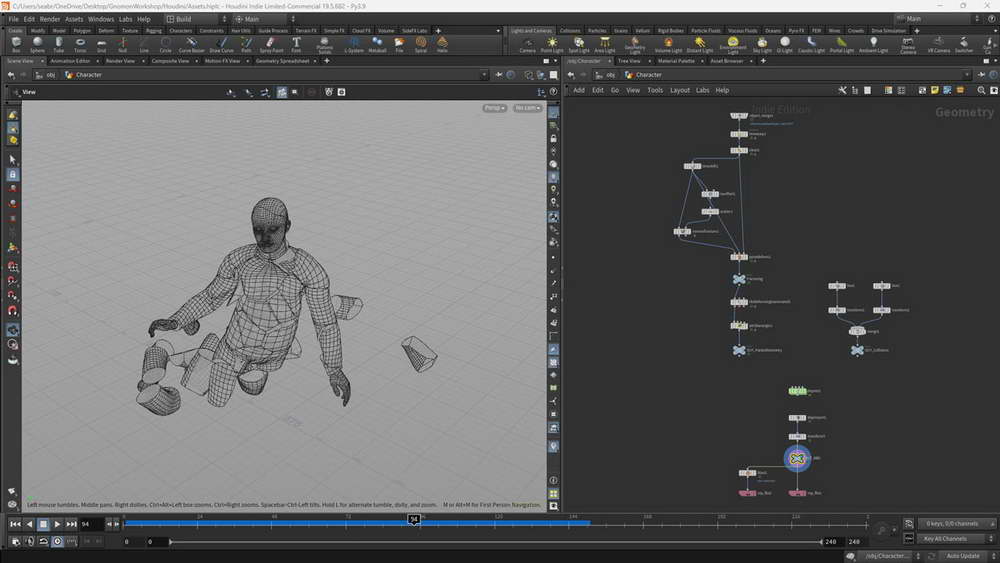Open the Rigid Bodies shelf tab
This screenshot has width=1000, height=563.
670,31
